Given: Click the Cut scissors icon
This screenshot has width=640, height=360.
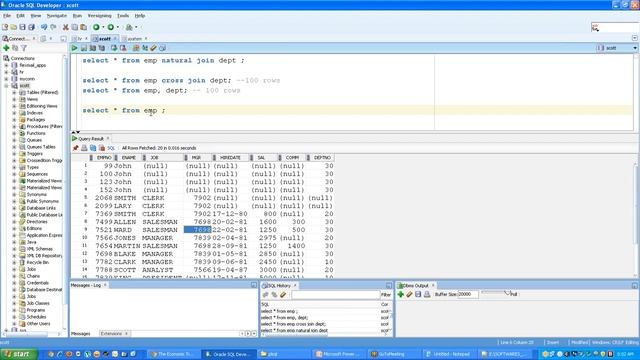Looking at the screenshot, I should point(65,27).
